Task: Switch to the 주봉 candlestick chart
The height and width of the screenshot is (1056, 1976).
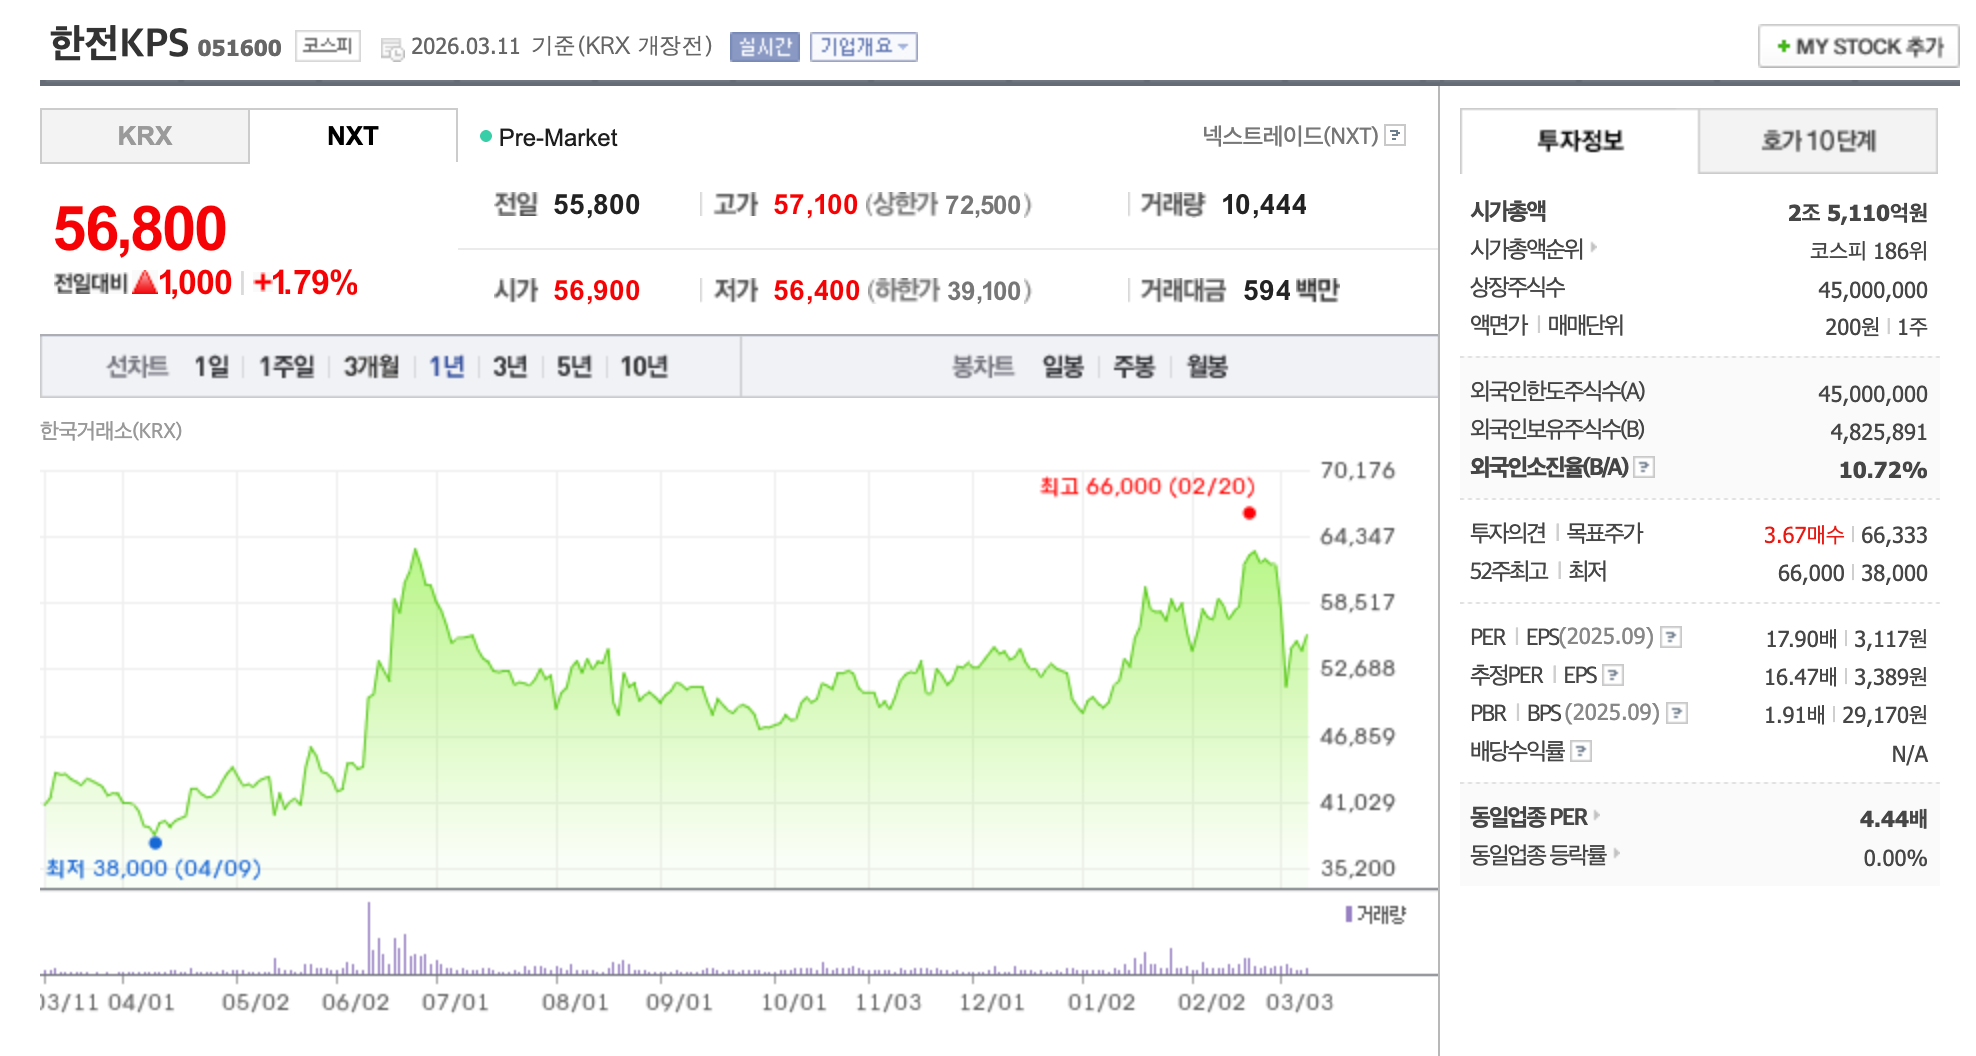Action: point(1134,367)
